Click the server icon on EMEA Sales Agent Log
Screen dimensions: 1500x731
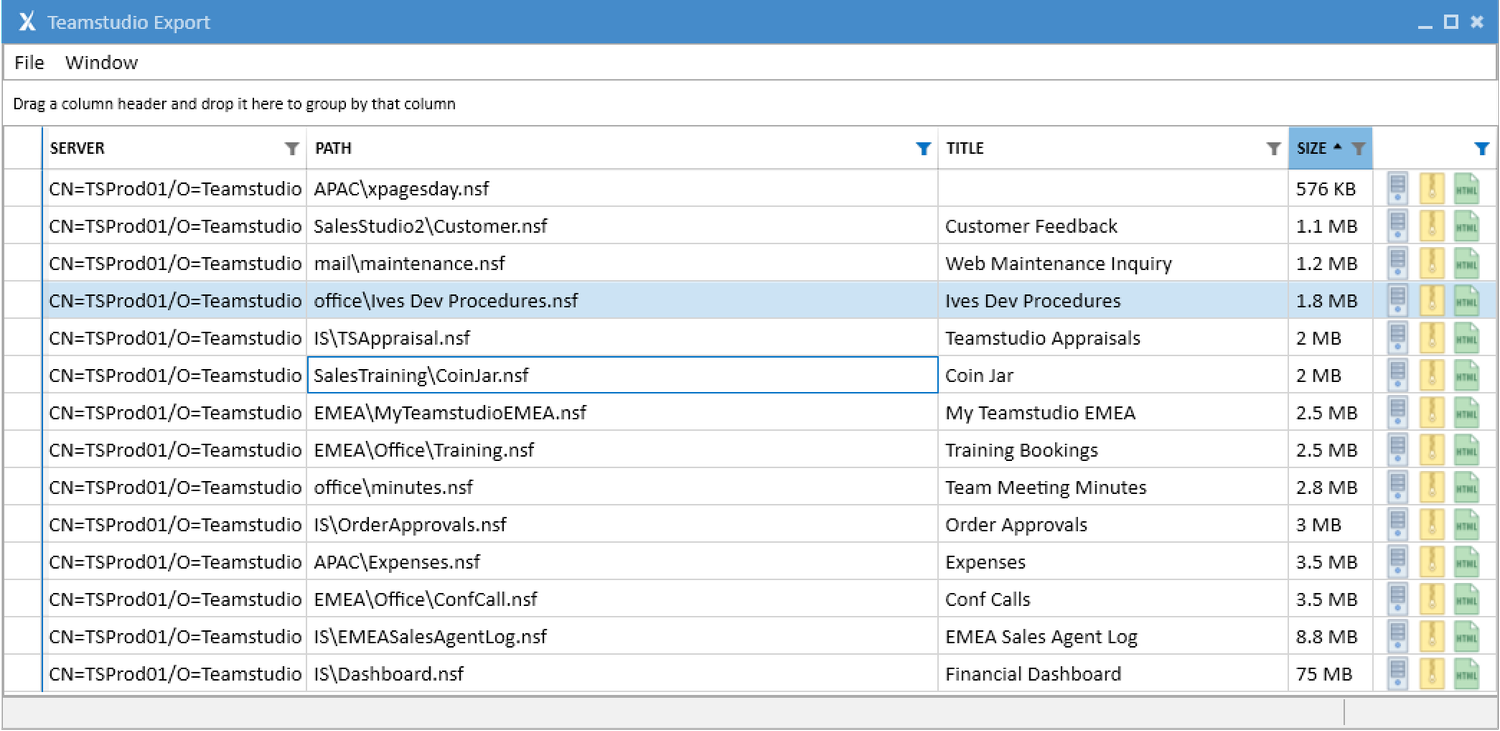pos(1396,637)
